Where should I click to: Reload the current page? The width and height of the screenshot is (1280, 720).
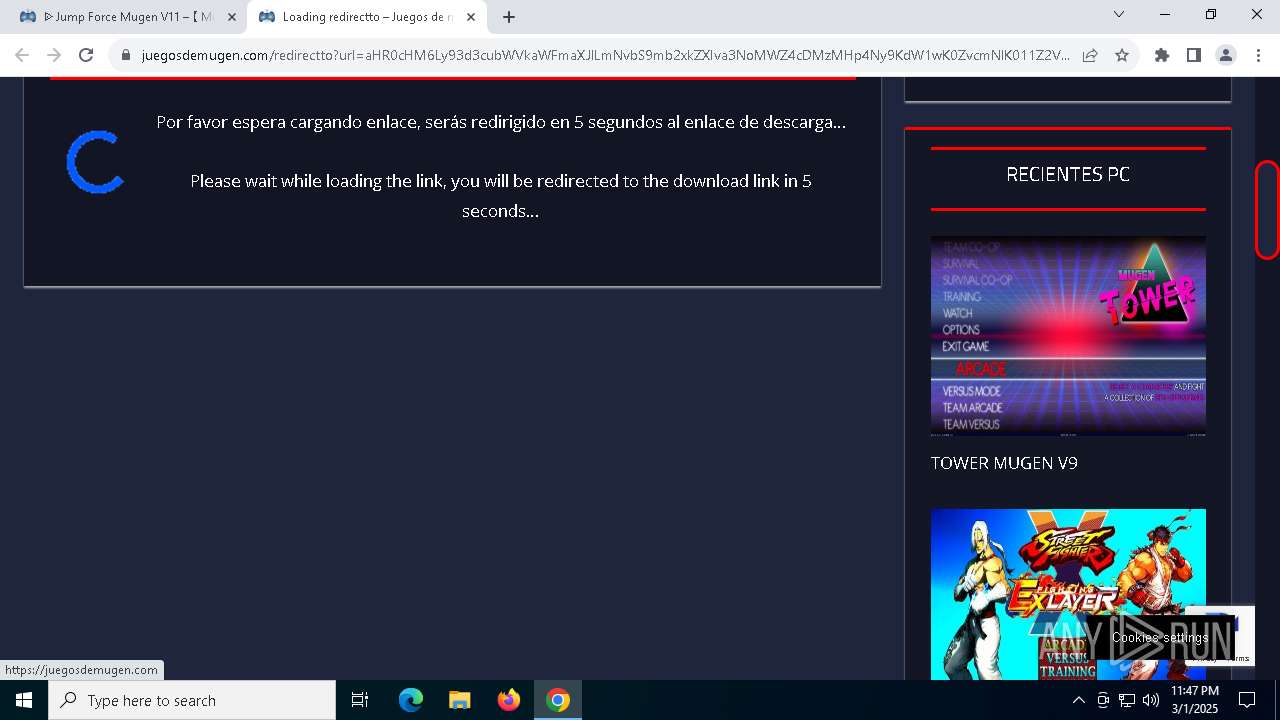click(x=86, y=55)
